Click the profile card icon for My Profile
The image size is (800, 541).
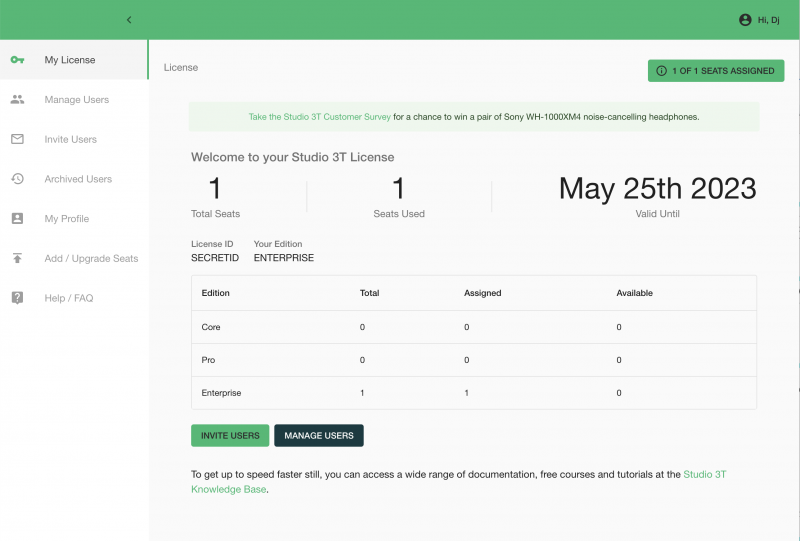point(17,218)
